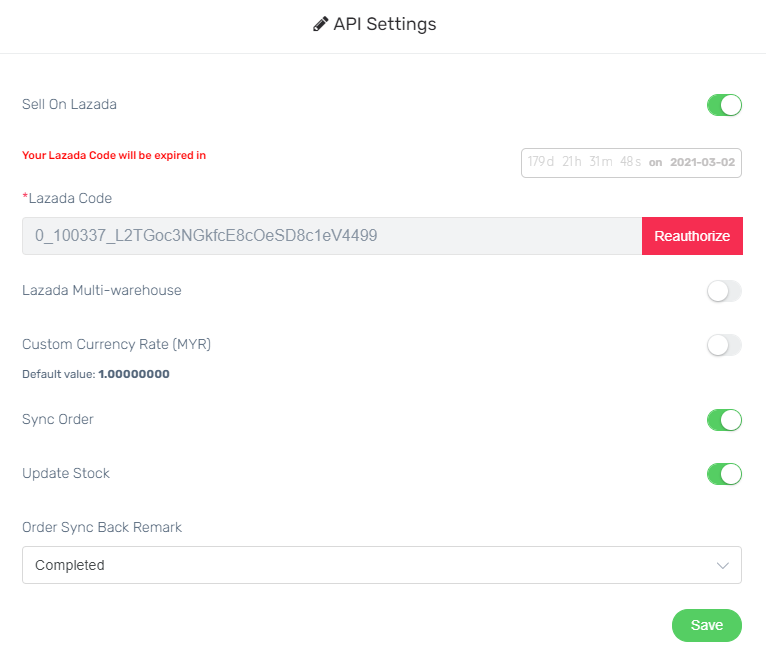Viewport: 766px width, 656px height.
Task: Click the Sync Order label
Action: (x=58, y=420)
